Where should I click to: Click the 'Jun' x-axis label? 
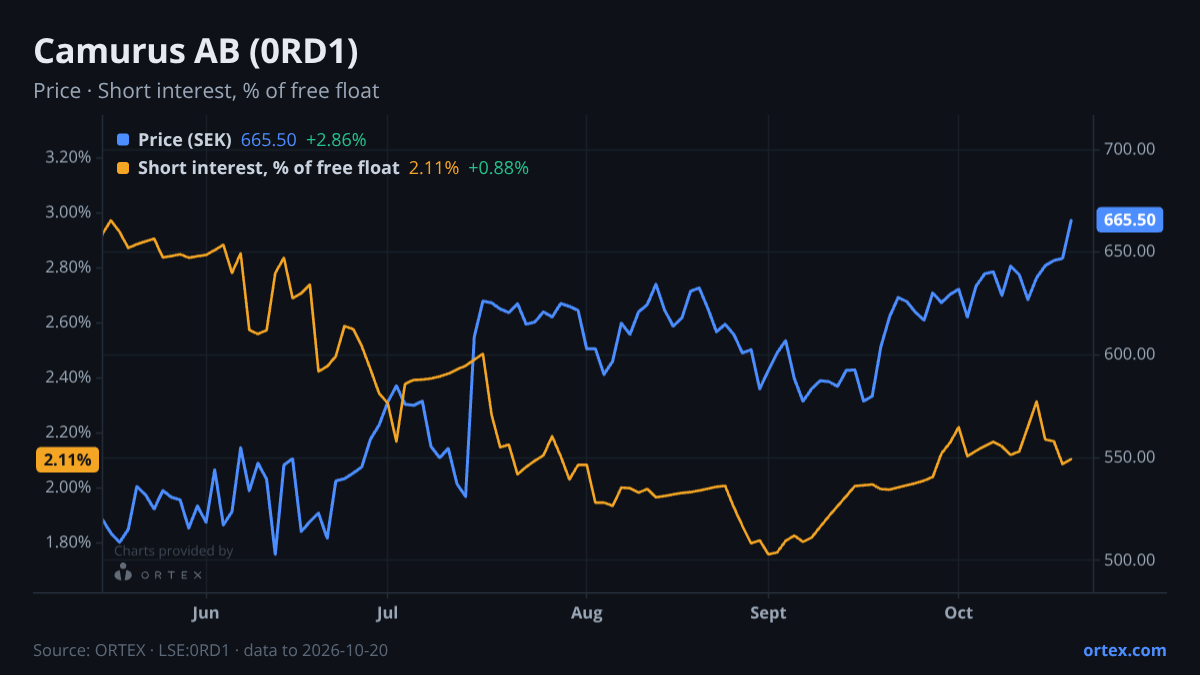coord(205,613)
